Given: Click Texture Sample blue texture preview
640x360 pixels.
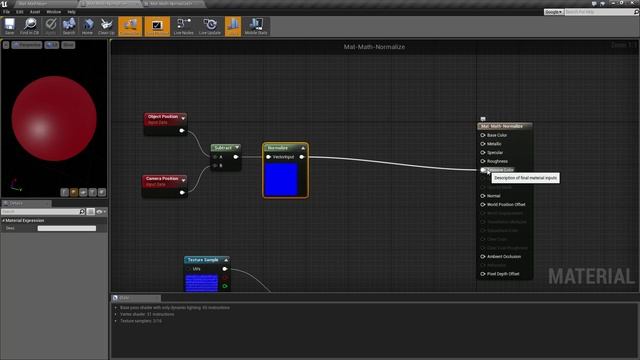Looking at the screenshot, I should (202, 283).
